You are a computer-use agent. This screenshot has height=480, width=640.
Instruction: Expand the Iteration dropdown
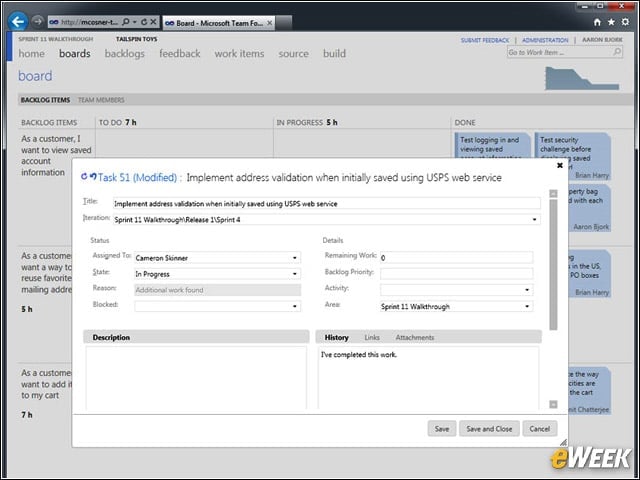[534, 220]
